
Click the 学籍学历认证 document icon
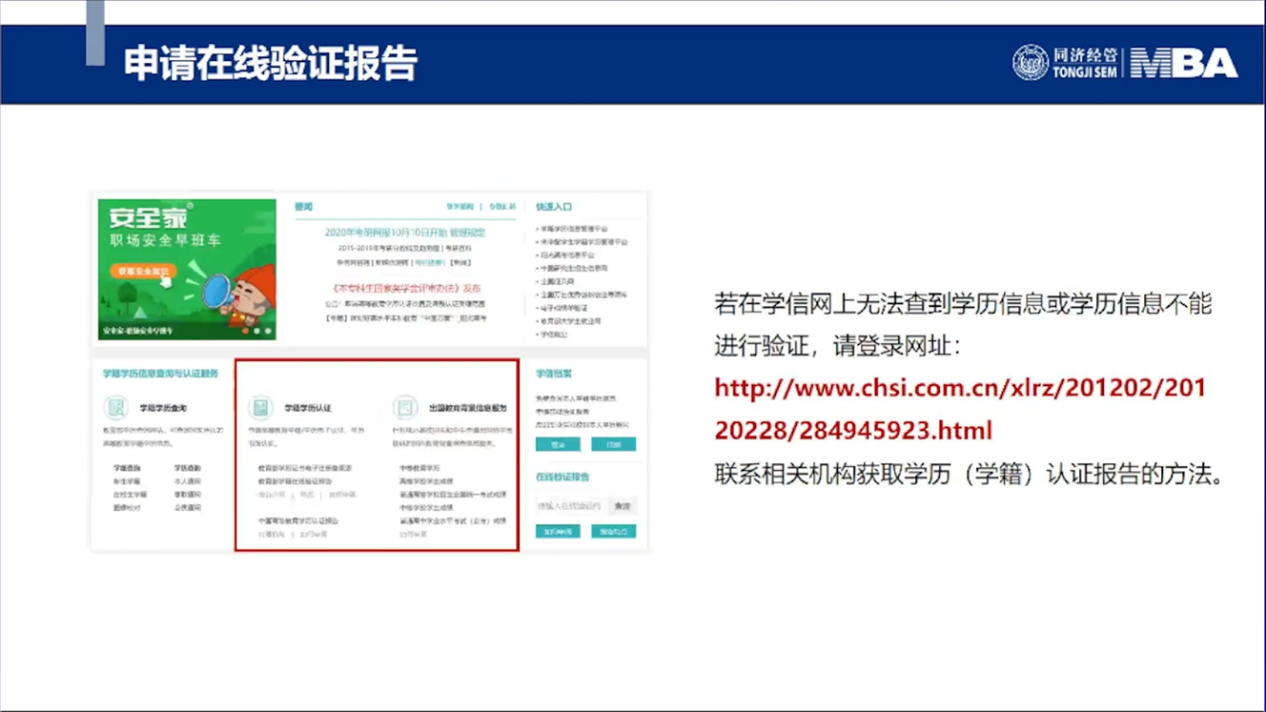[x=260, y=408]
